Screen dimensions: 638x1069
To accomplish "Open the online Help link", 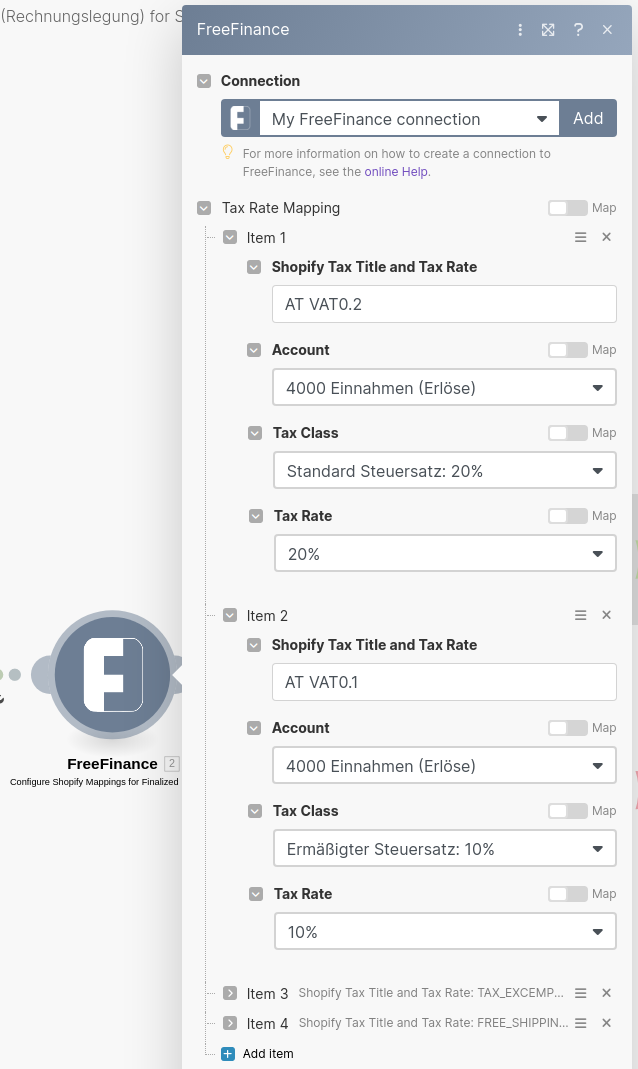I will (396, 172).
